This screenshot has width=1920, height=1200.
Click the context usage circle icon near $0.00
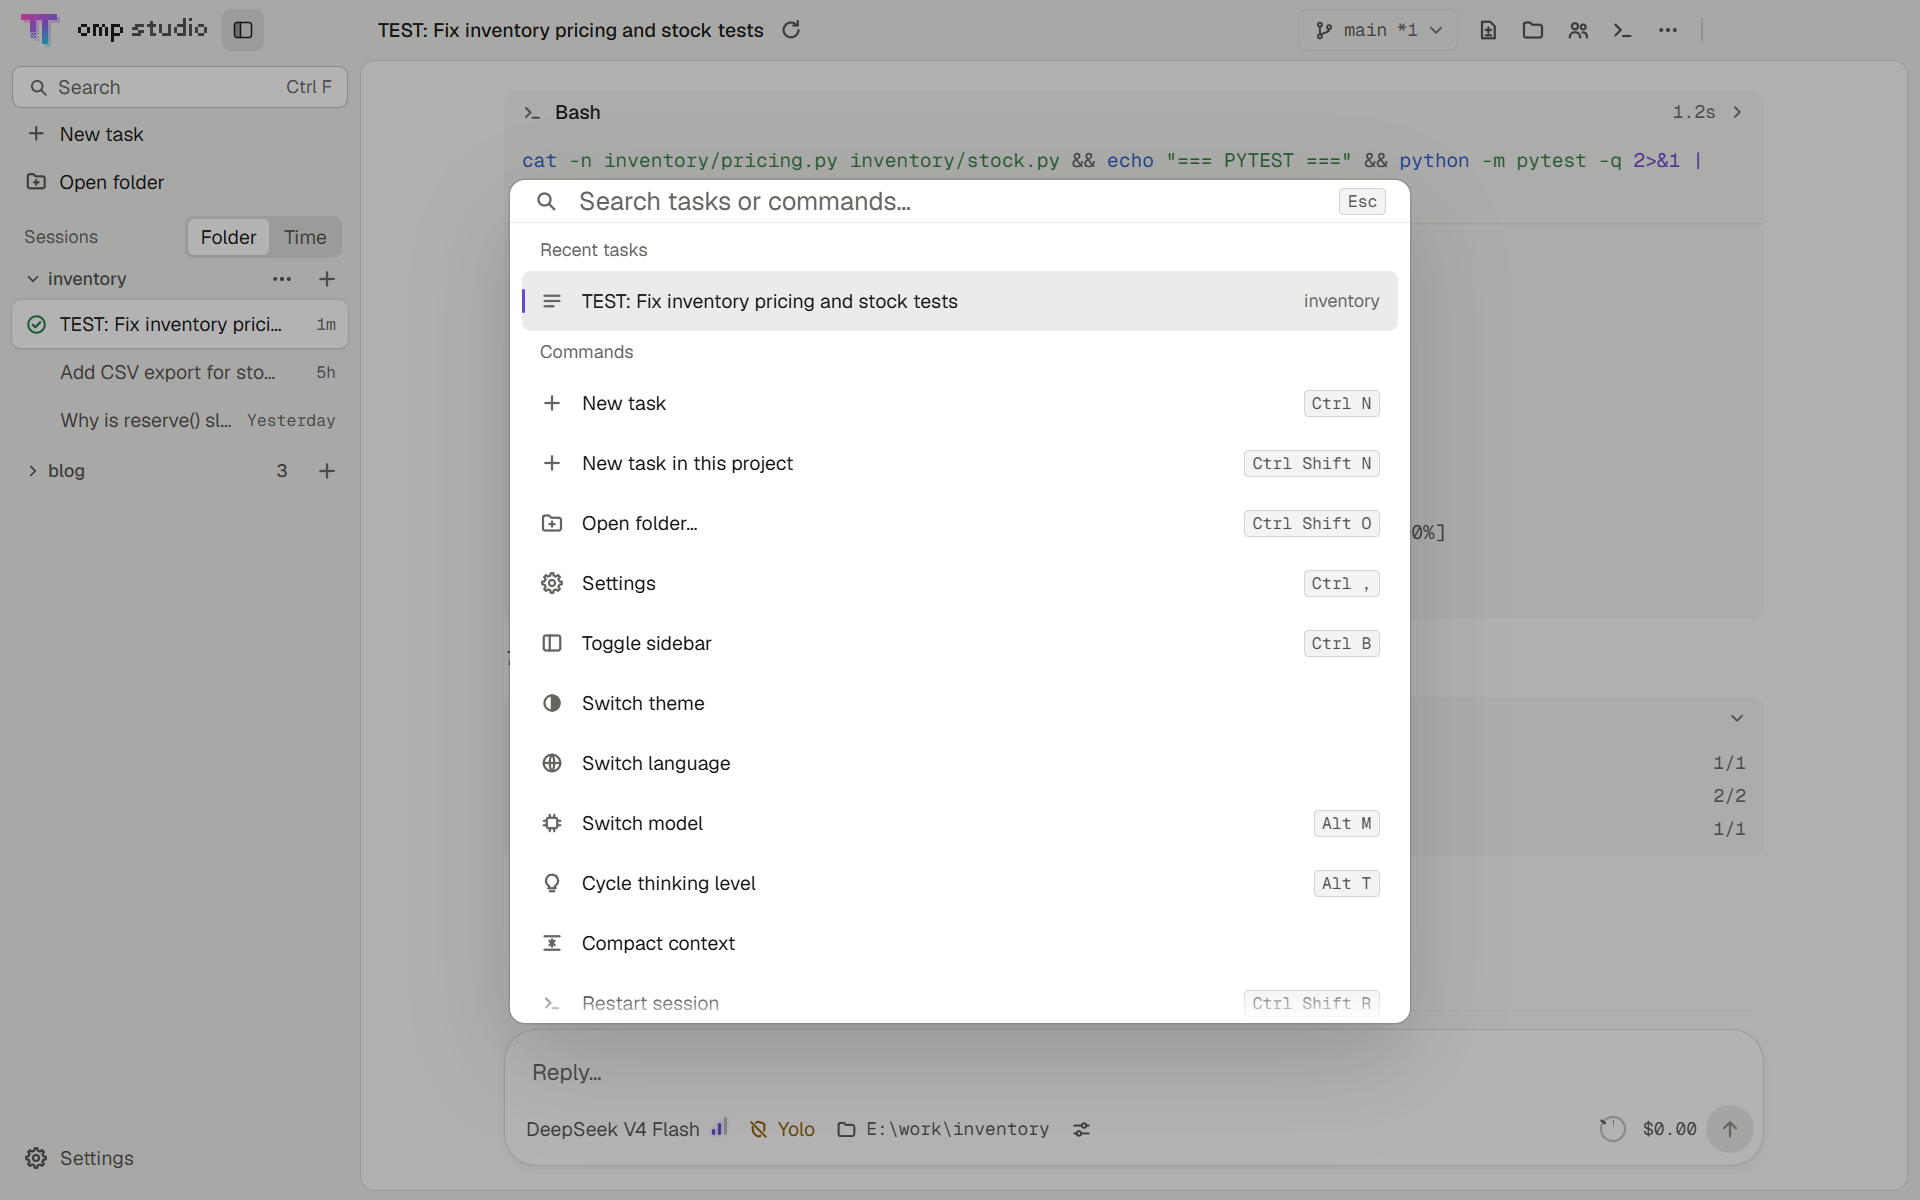(1612, 1129)
